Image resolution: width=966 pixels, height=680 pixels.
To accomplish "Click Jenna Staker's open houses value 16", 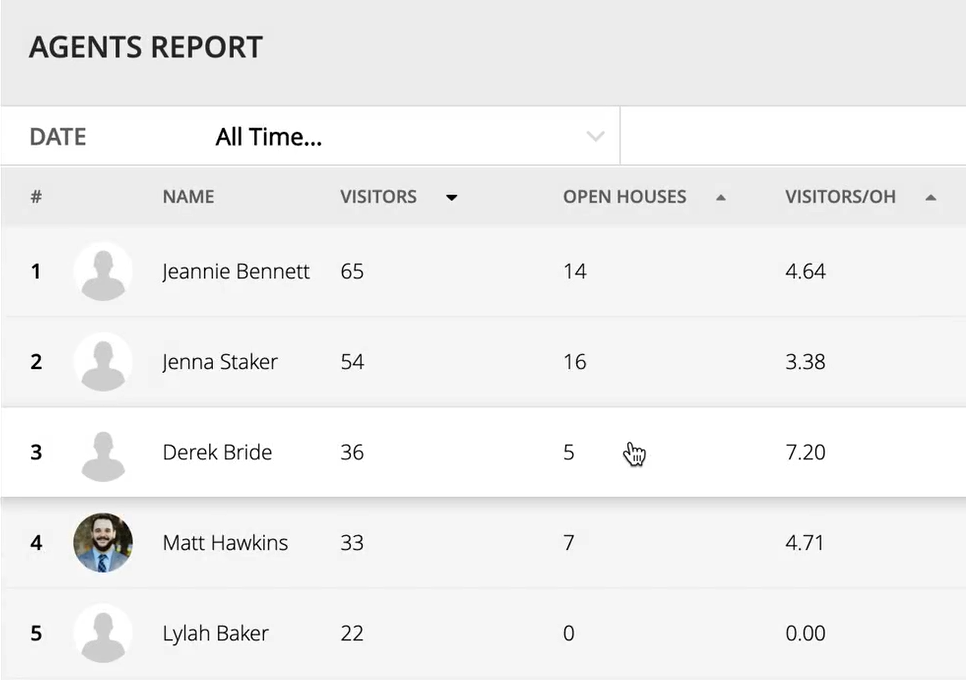I will (x=574, y=362).
